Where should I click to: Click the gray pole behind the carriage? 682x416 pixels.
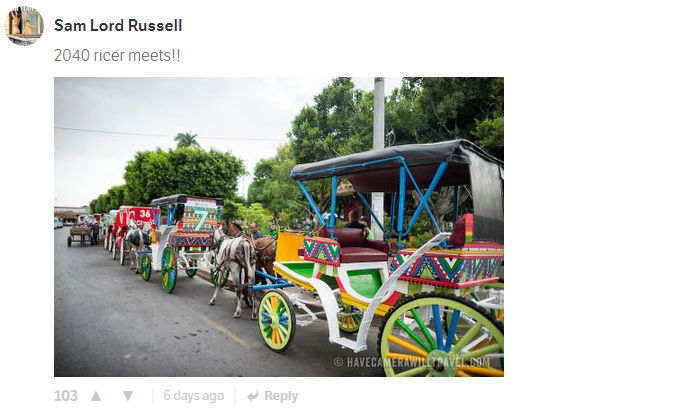pyautogui.click(x=379, y=150)
